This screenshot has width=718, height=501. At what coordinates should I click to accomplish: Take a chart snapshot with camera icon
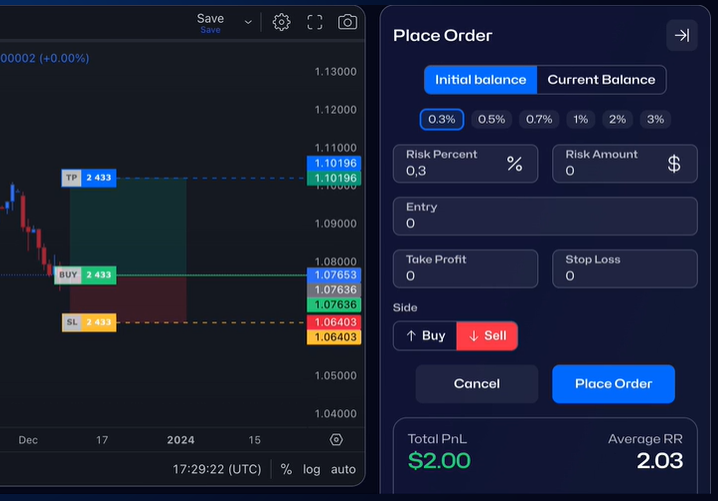click(x=347, y=22)
